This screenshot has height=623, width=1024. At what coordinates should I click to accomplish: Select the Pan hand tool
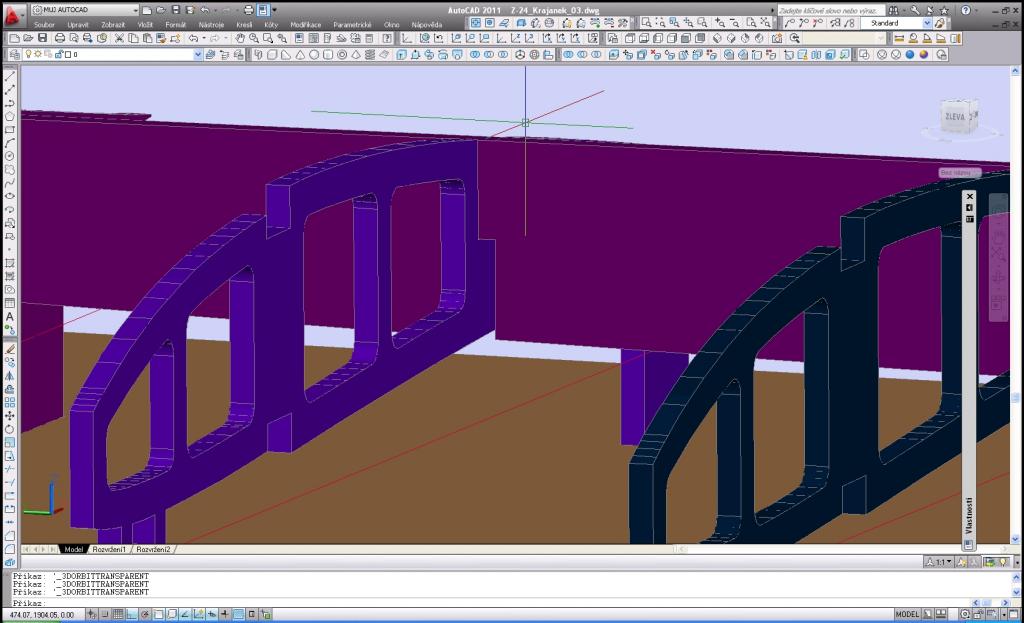[x=240, y=38]
